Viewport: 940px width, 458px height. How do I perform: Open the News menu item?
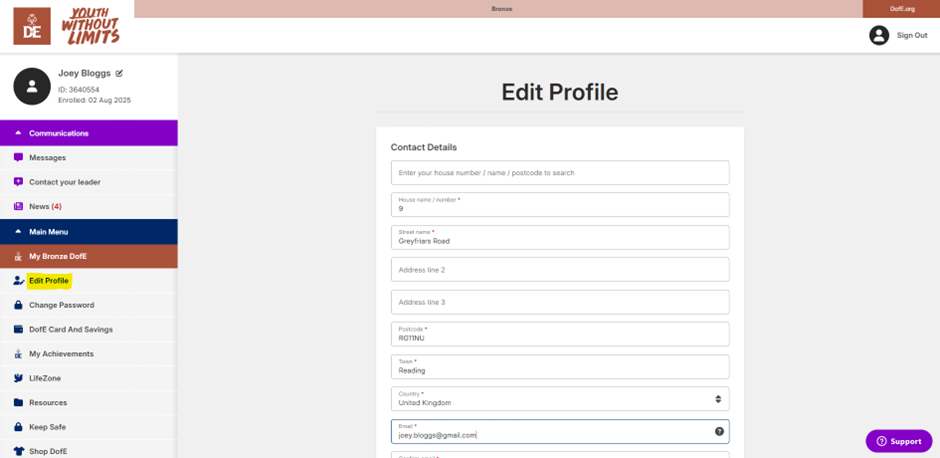44,207
